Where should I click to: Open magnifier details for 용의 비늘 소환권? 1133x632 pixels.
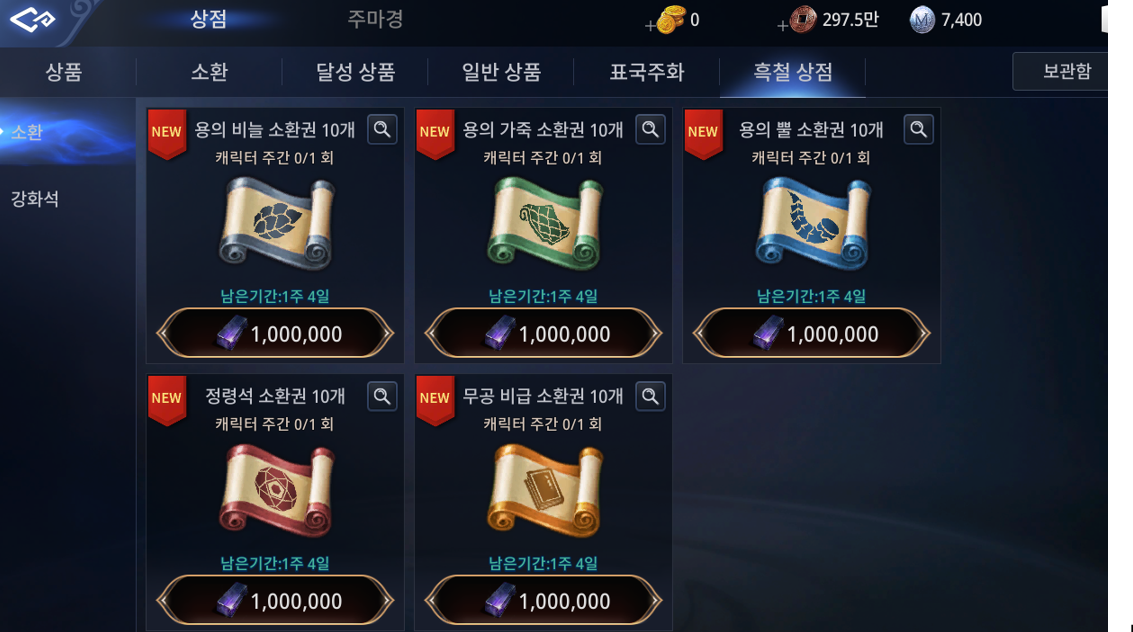pyautogui.click(x=382, y=130)
